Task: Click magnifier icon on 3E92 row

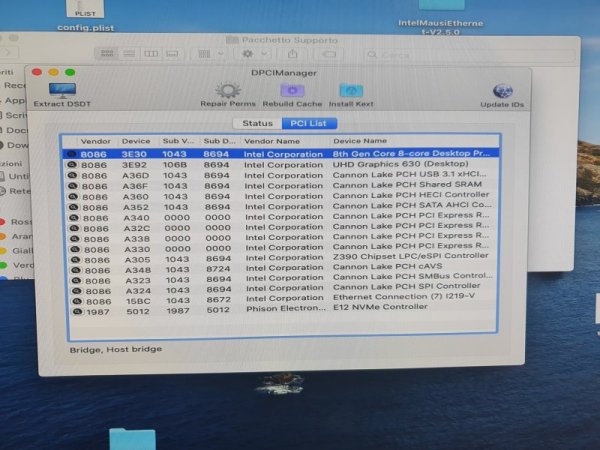Action: (x=72, y=165)
